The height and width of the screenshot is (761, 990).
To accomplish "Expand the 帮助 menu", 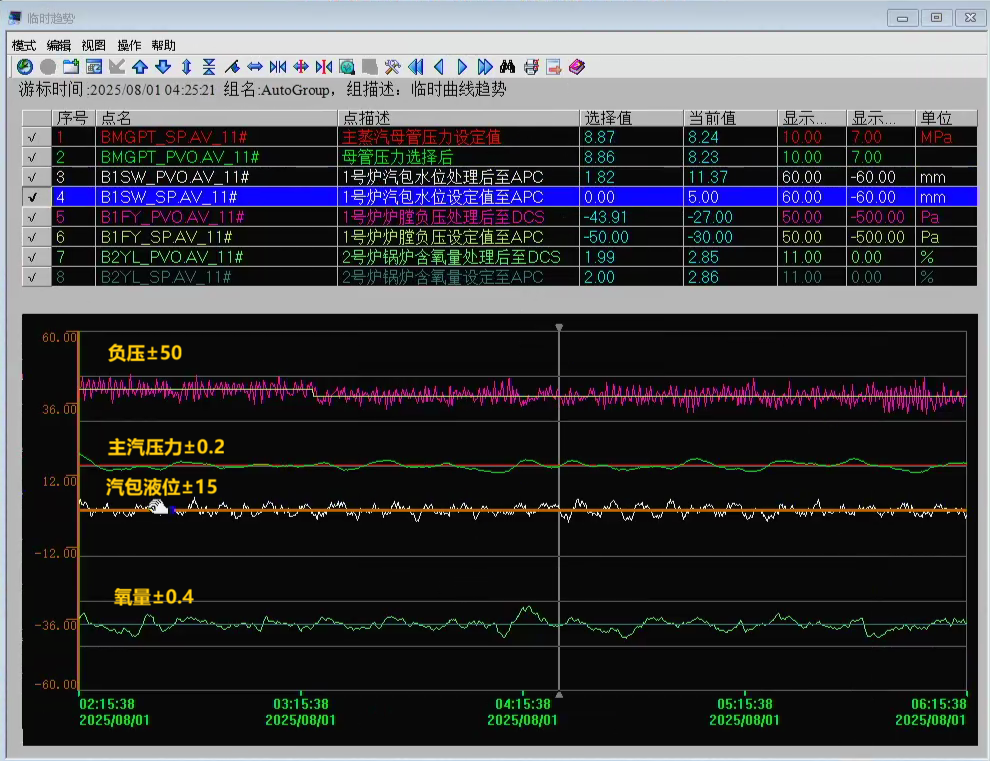I will click(x=164, y=45).
